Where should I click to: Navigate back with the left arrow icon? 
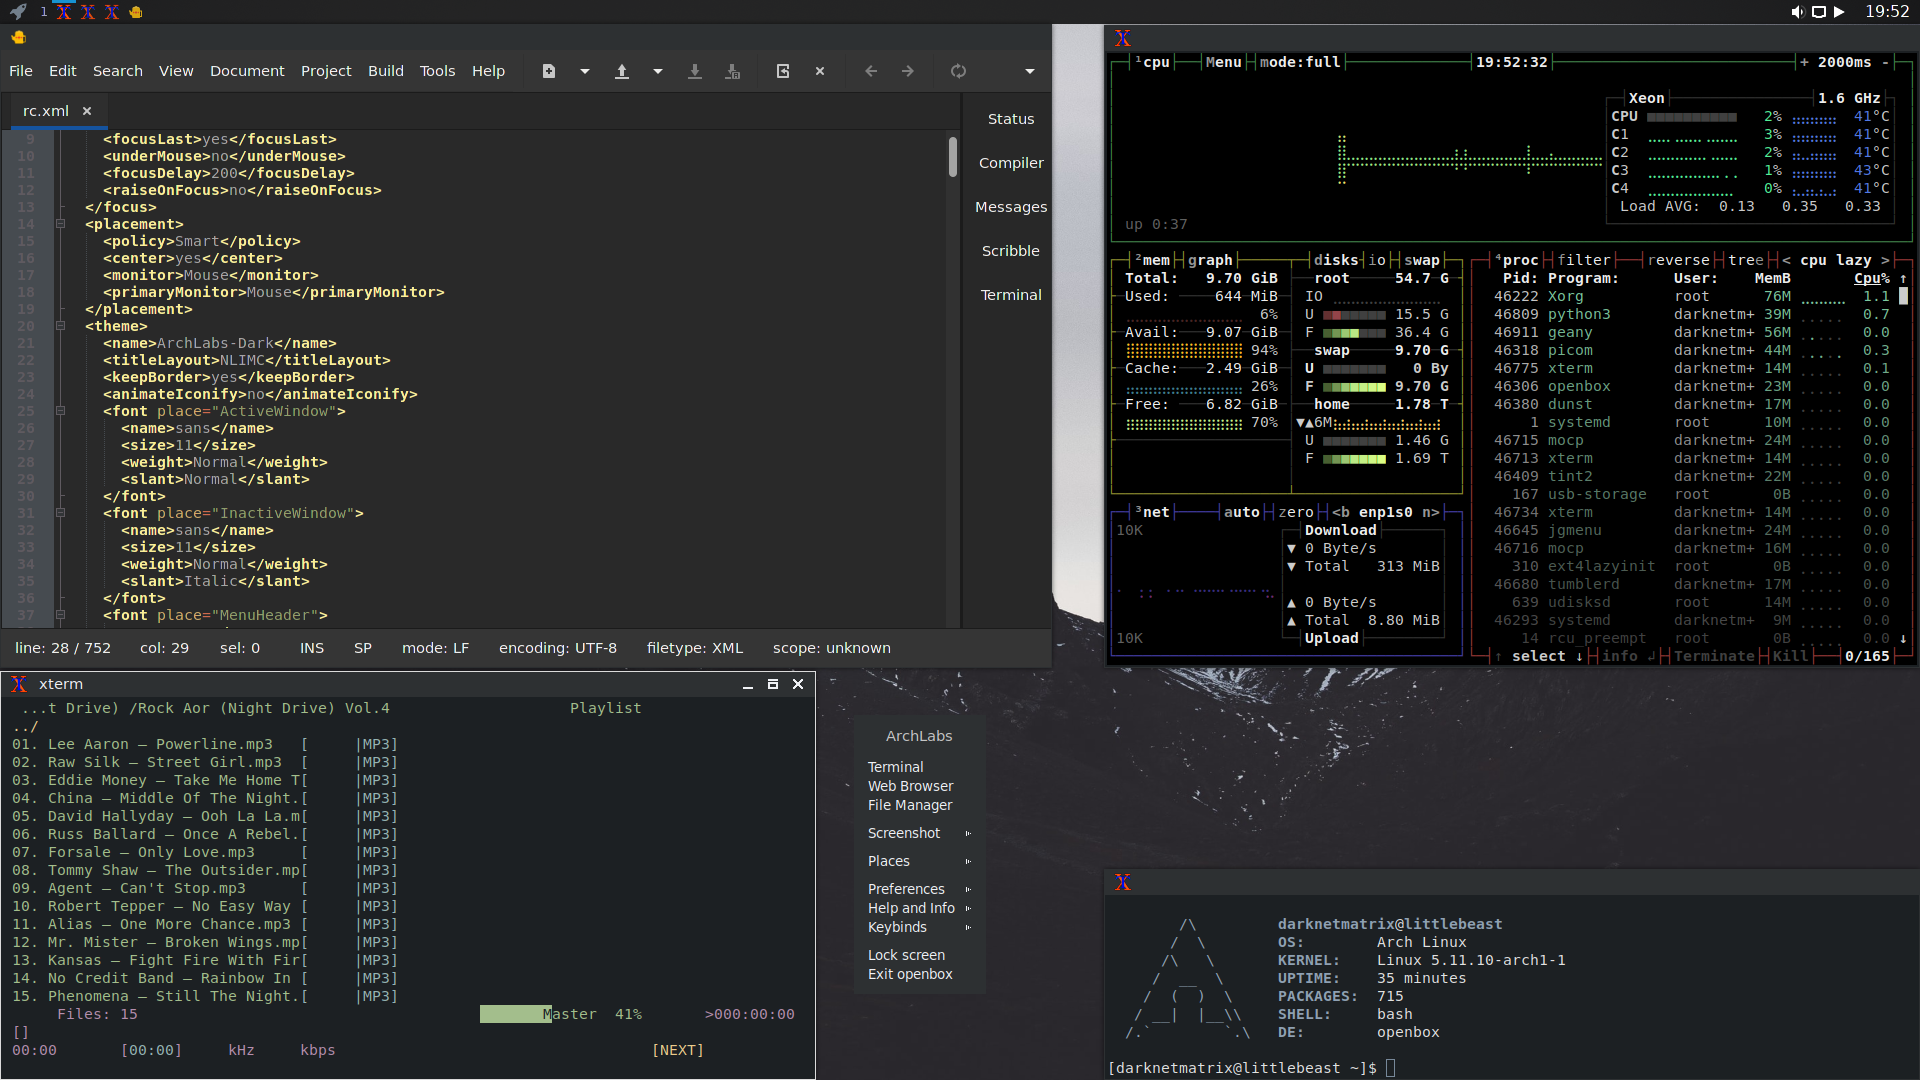coord(871,71)
